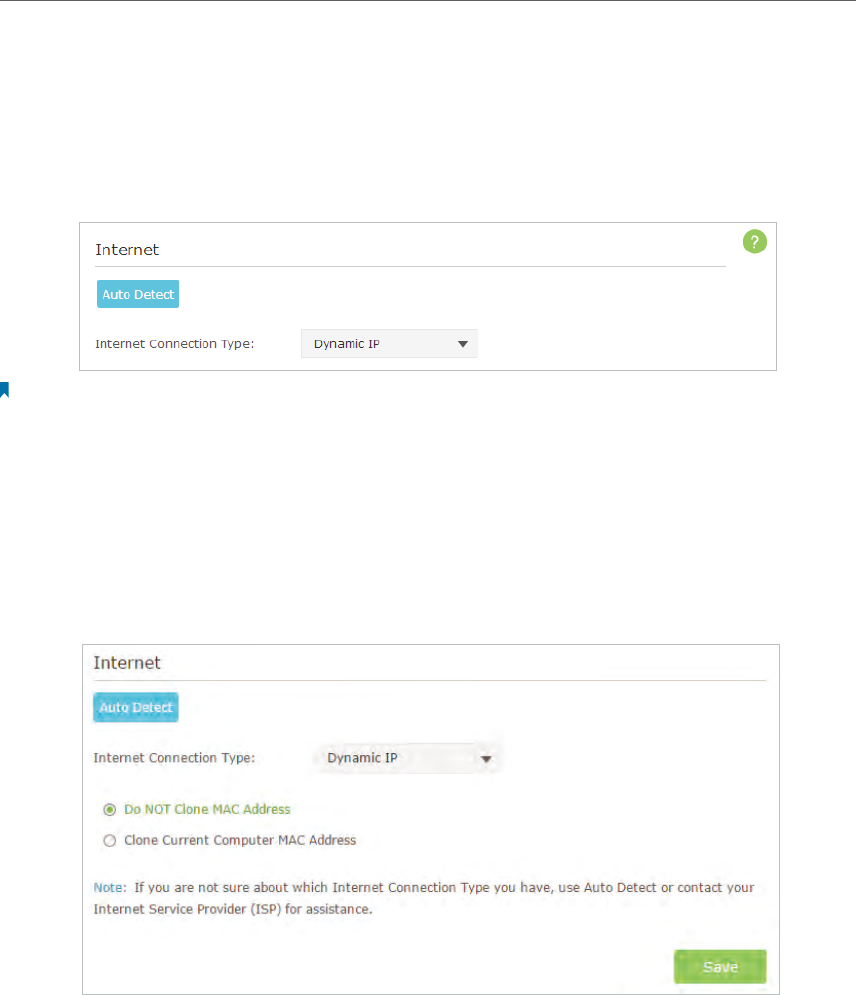Save the Internet settings
Image resolution: width=856 pixels, height=995 pixels.
pyautogui.click(x=720, y=966)
